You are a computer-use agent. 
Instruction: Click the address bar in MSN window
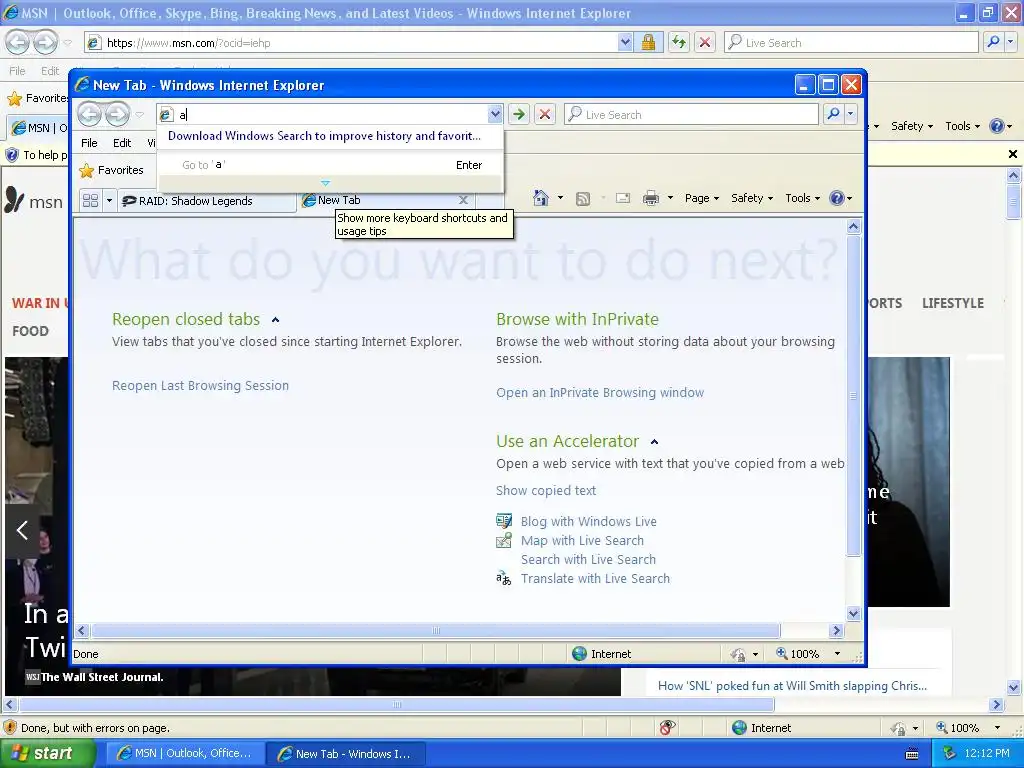(359, 42)
